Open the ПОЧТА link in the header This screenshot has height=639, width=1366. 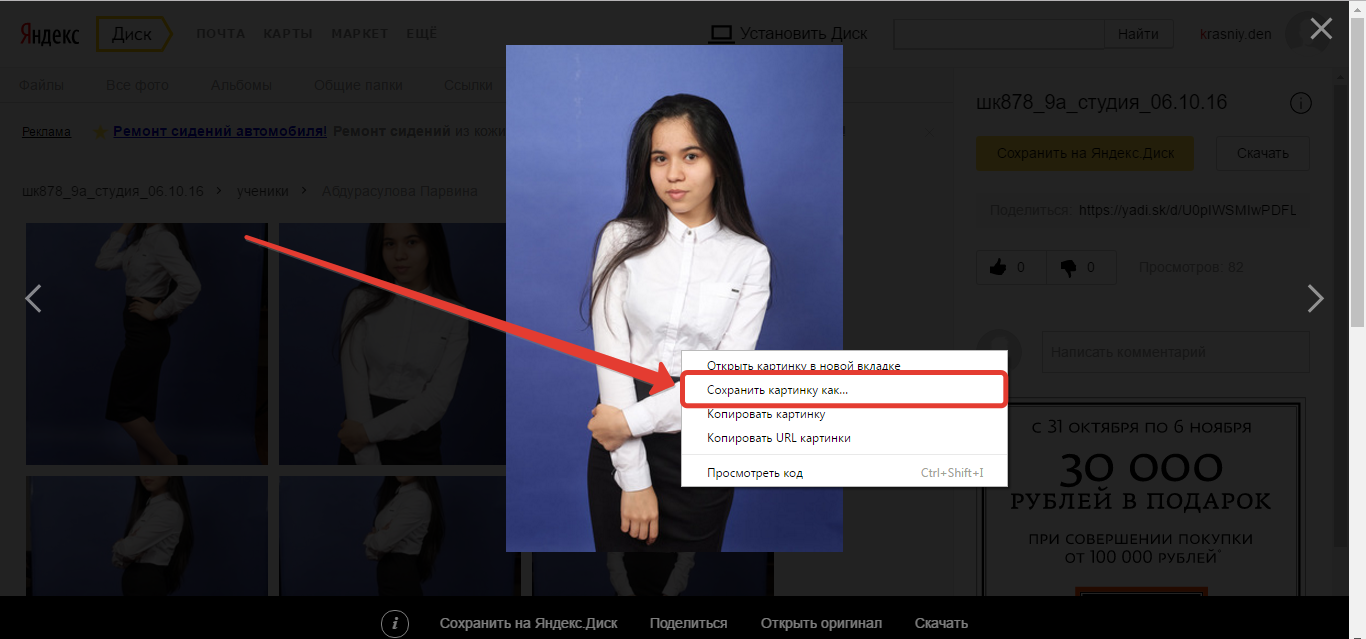click(x=220, y=34)
